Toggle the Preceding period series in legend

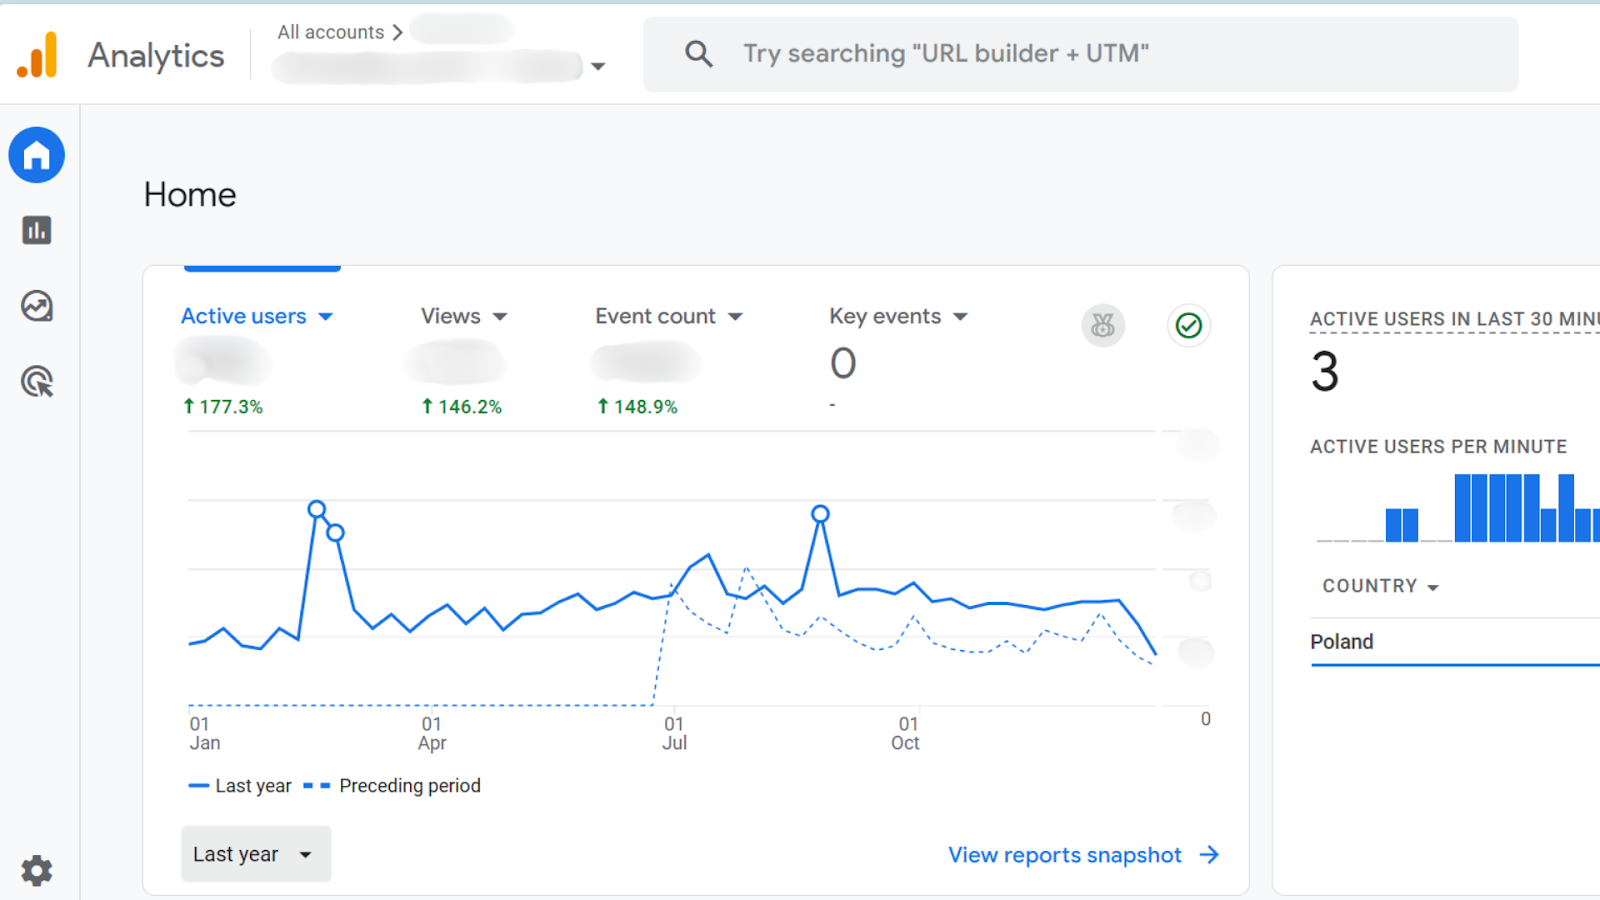[395, 785]
